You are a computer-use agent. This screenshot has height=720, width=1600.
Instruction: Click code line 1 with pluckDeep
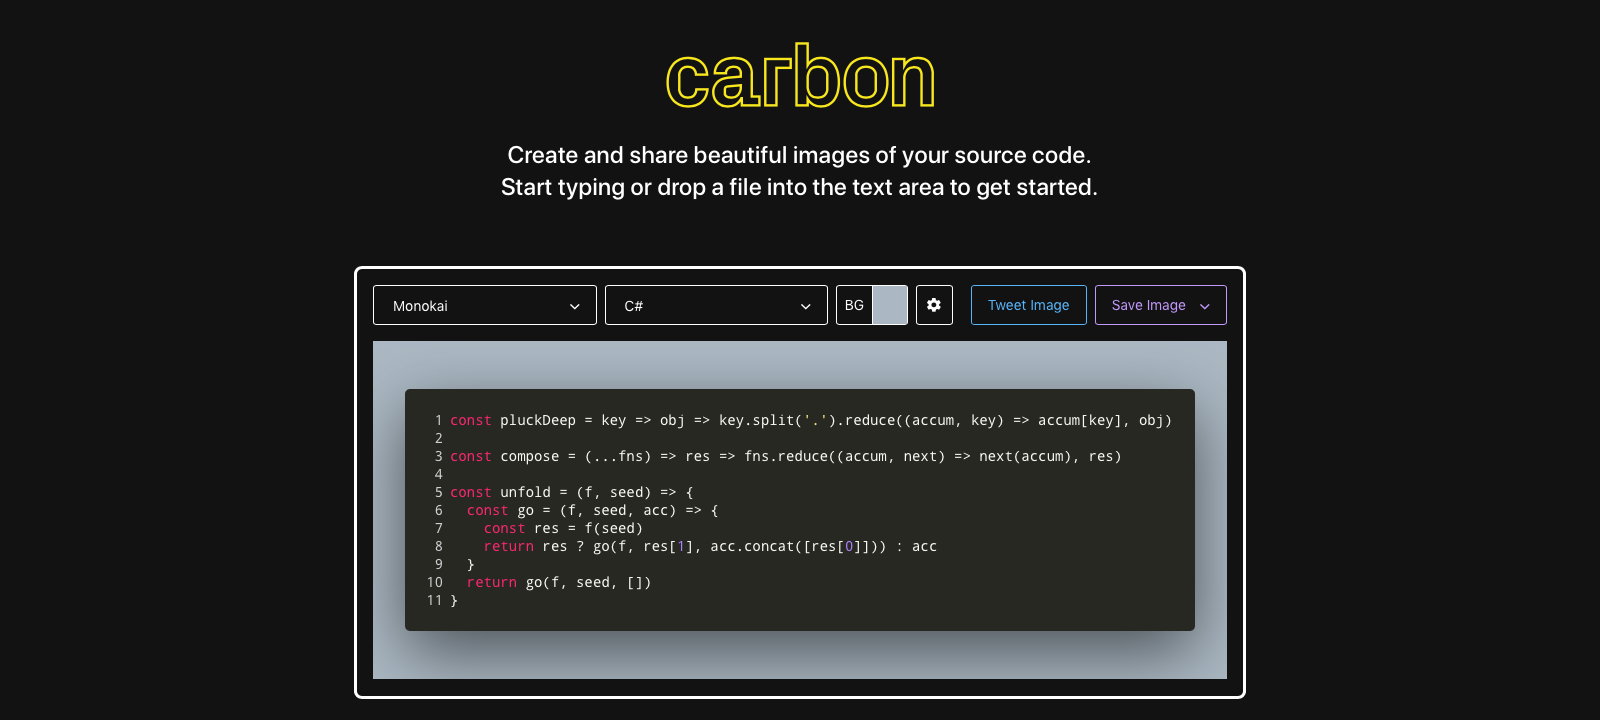tap(810, 420)
